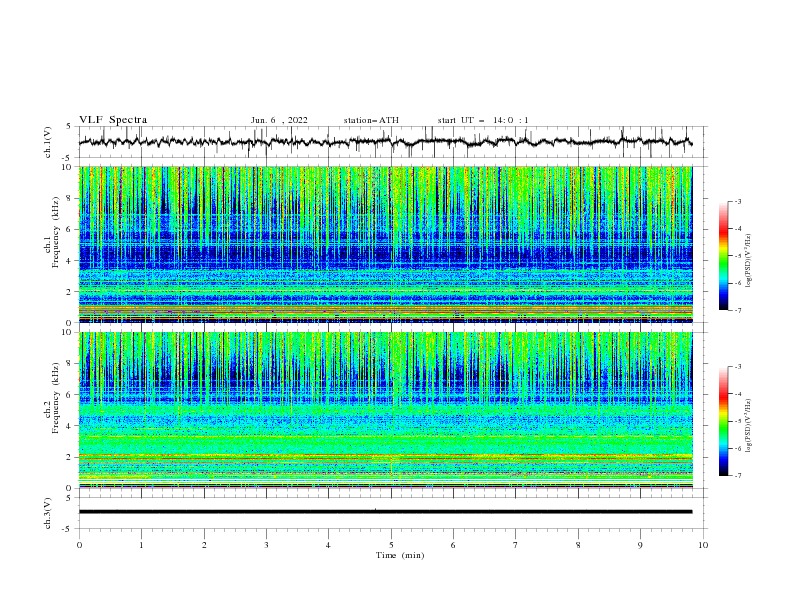
Task: Click the time axis tick label "1"
Action: (x=141, y=545)
